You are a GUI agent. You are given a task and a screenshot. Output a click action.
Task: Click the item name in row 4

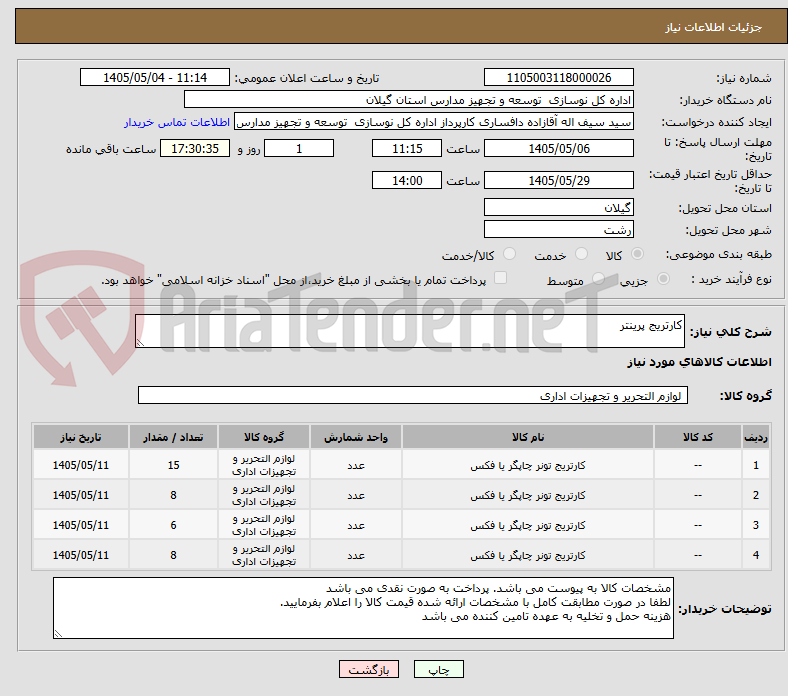tap(528, 555)
